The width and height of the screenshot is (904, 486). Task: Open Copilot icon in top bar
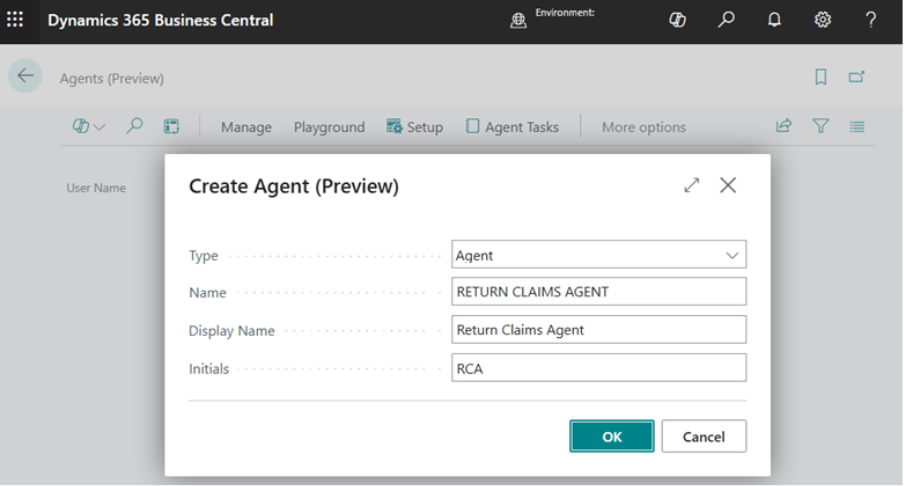677,20
